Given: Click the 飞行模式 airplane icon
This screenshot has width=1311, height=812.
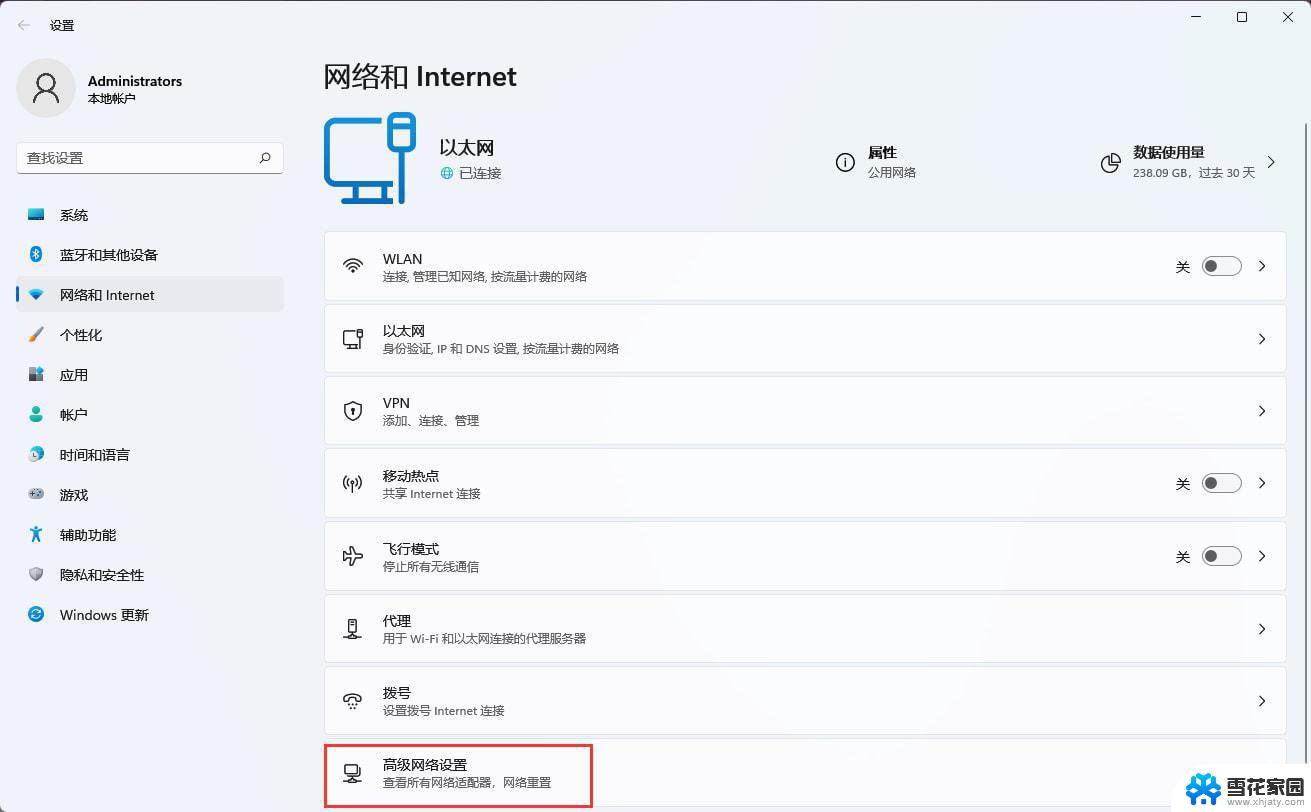Looking at the screenshot, I should [353, 556].
